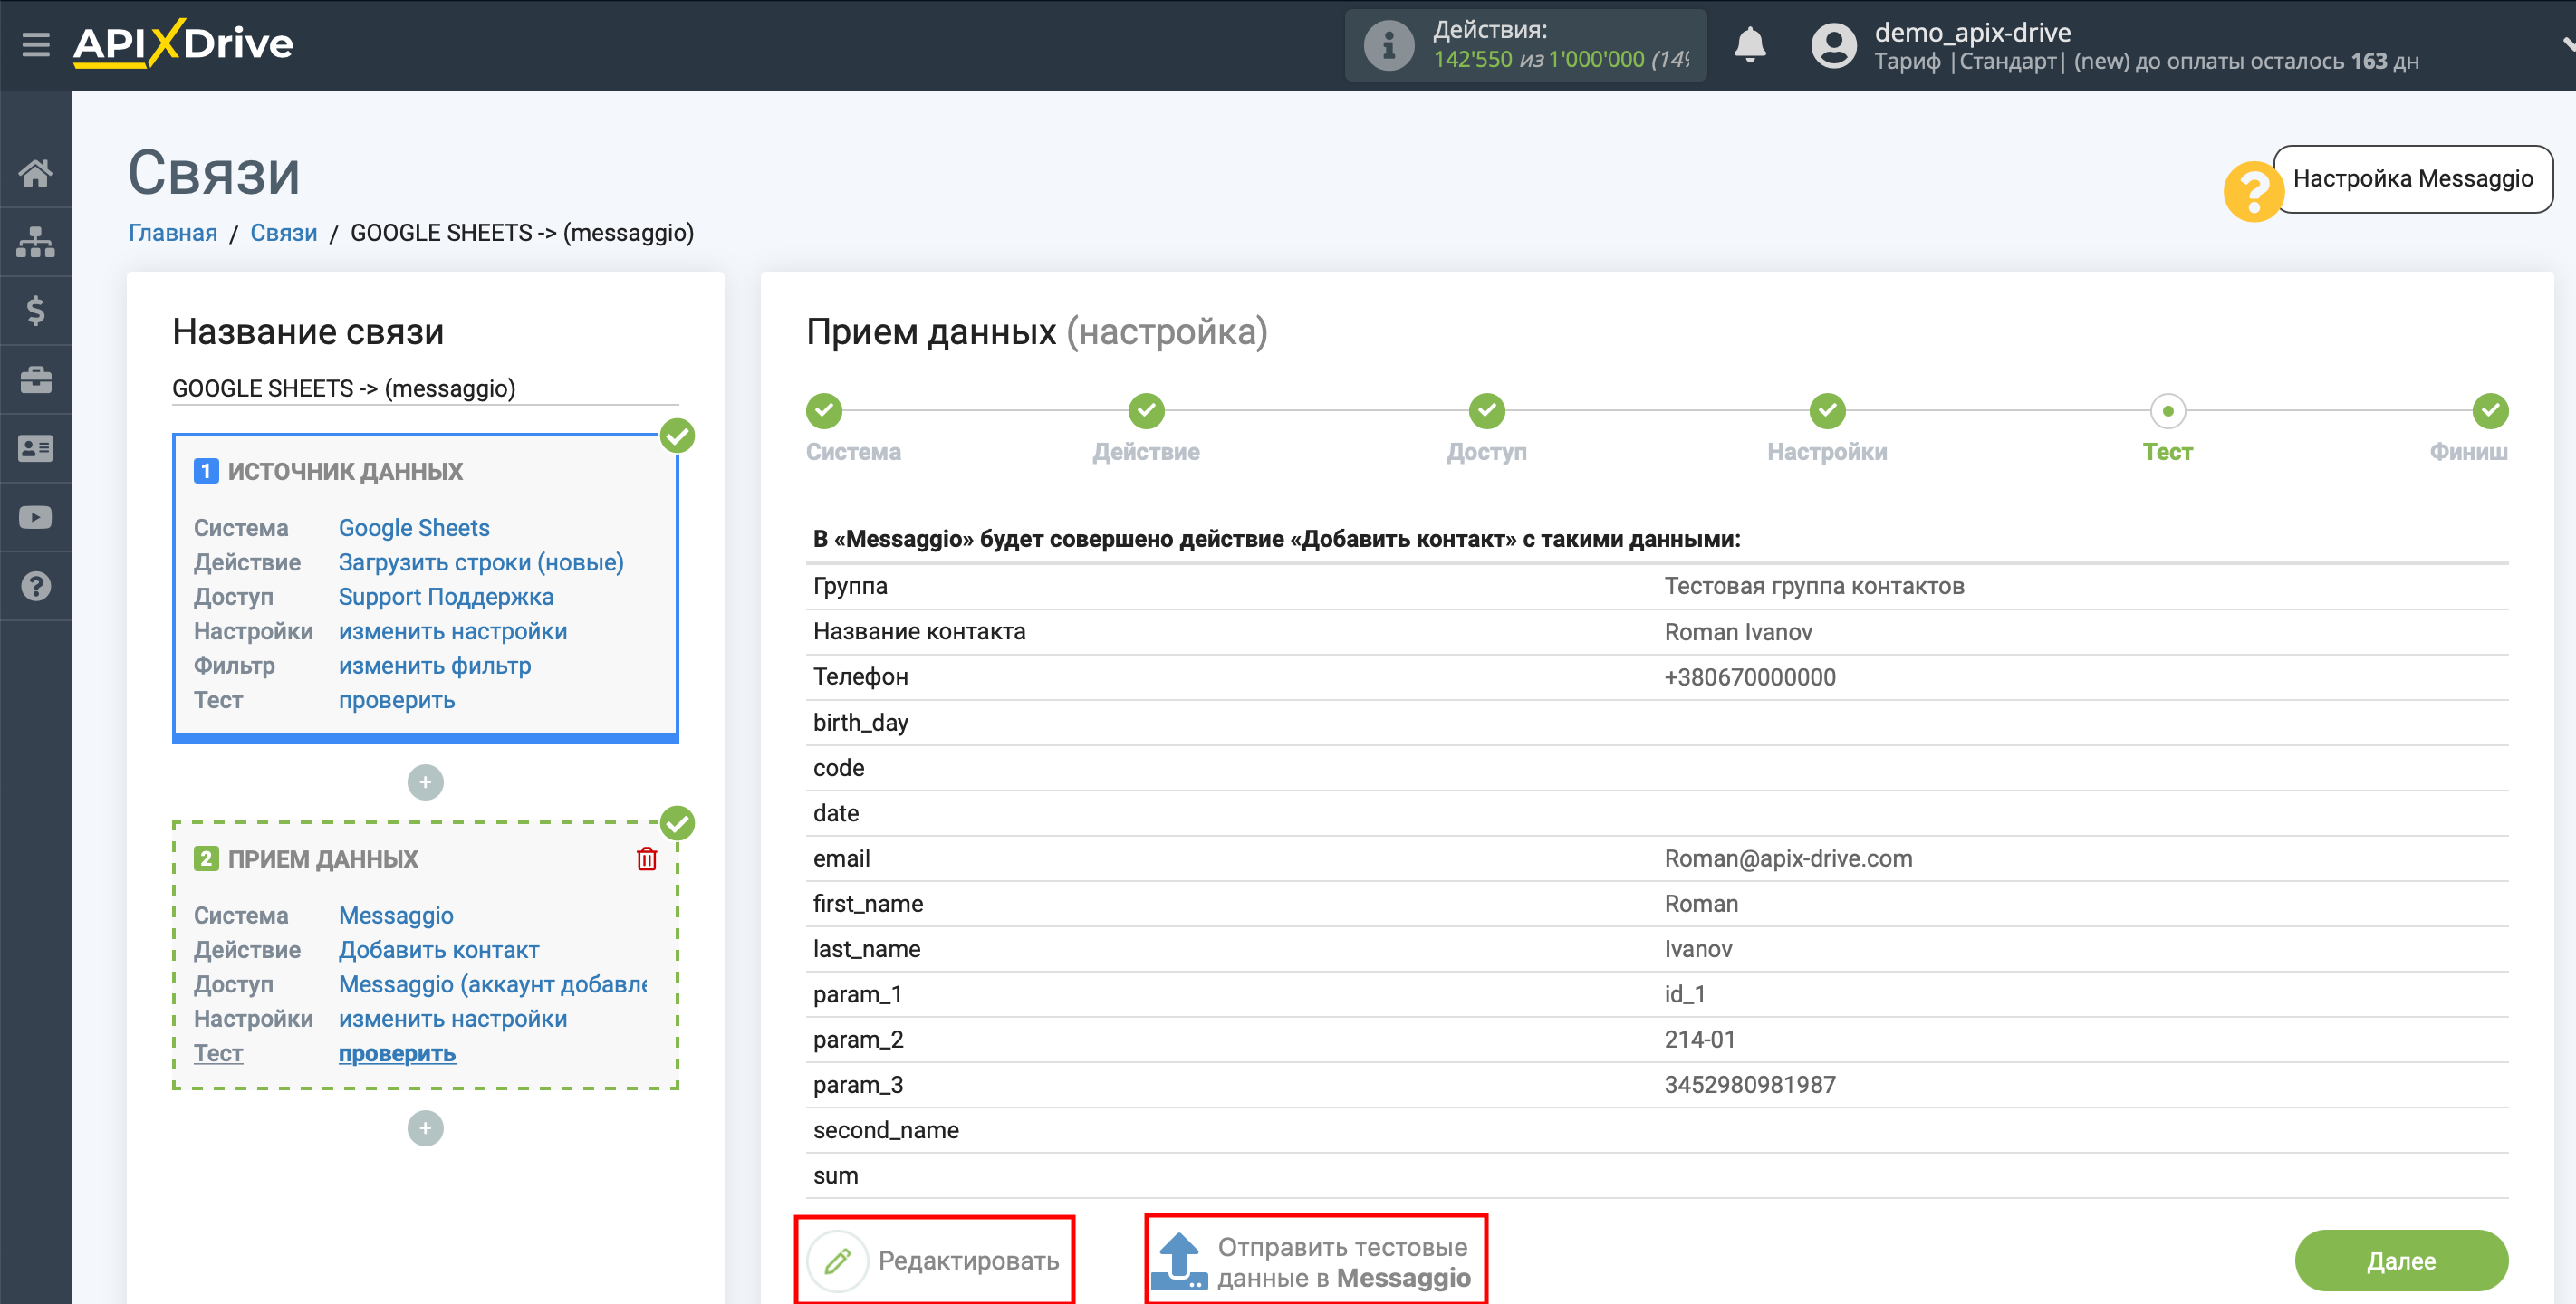Click the birth_day field label
Image resolution: width=2576 pixels, height=1304 pixels.
(861, 723)
